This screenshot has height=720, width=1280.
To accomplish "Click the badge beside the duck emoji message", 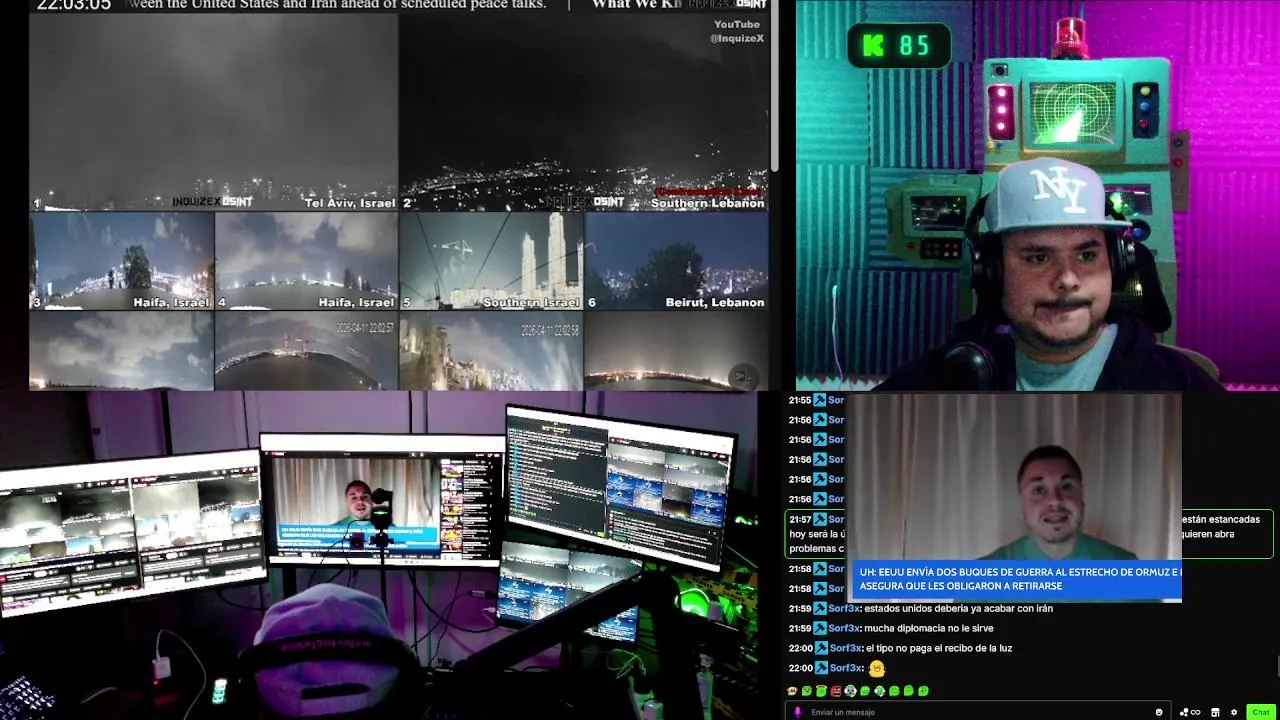I will click(x=821, y=668).
